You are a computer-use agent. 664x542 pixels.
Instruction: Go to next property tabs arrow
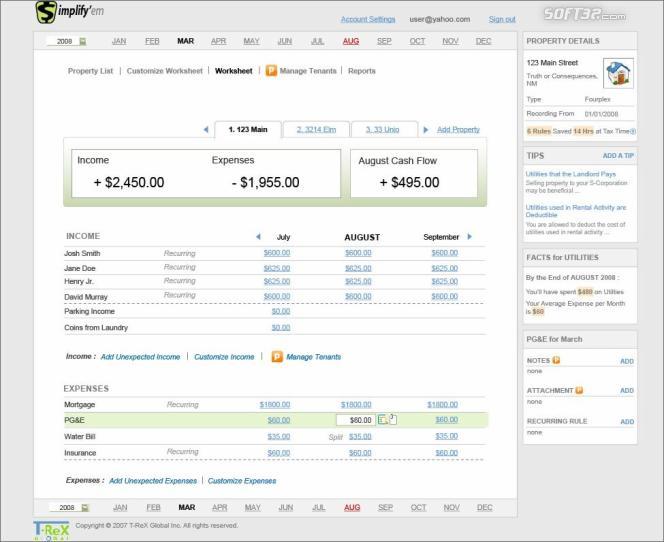[426, 130]
